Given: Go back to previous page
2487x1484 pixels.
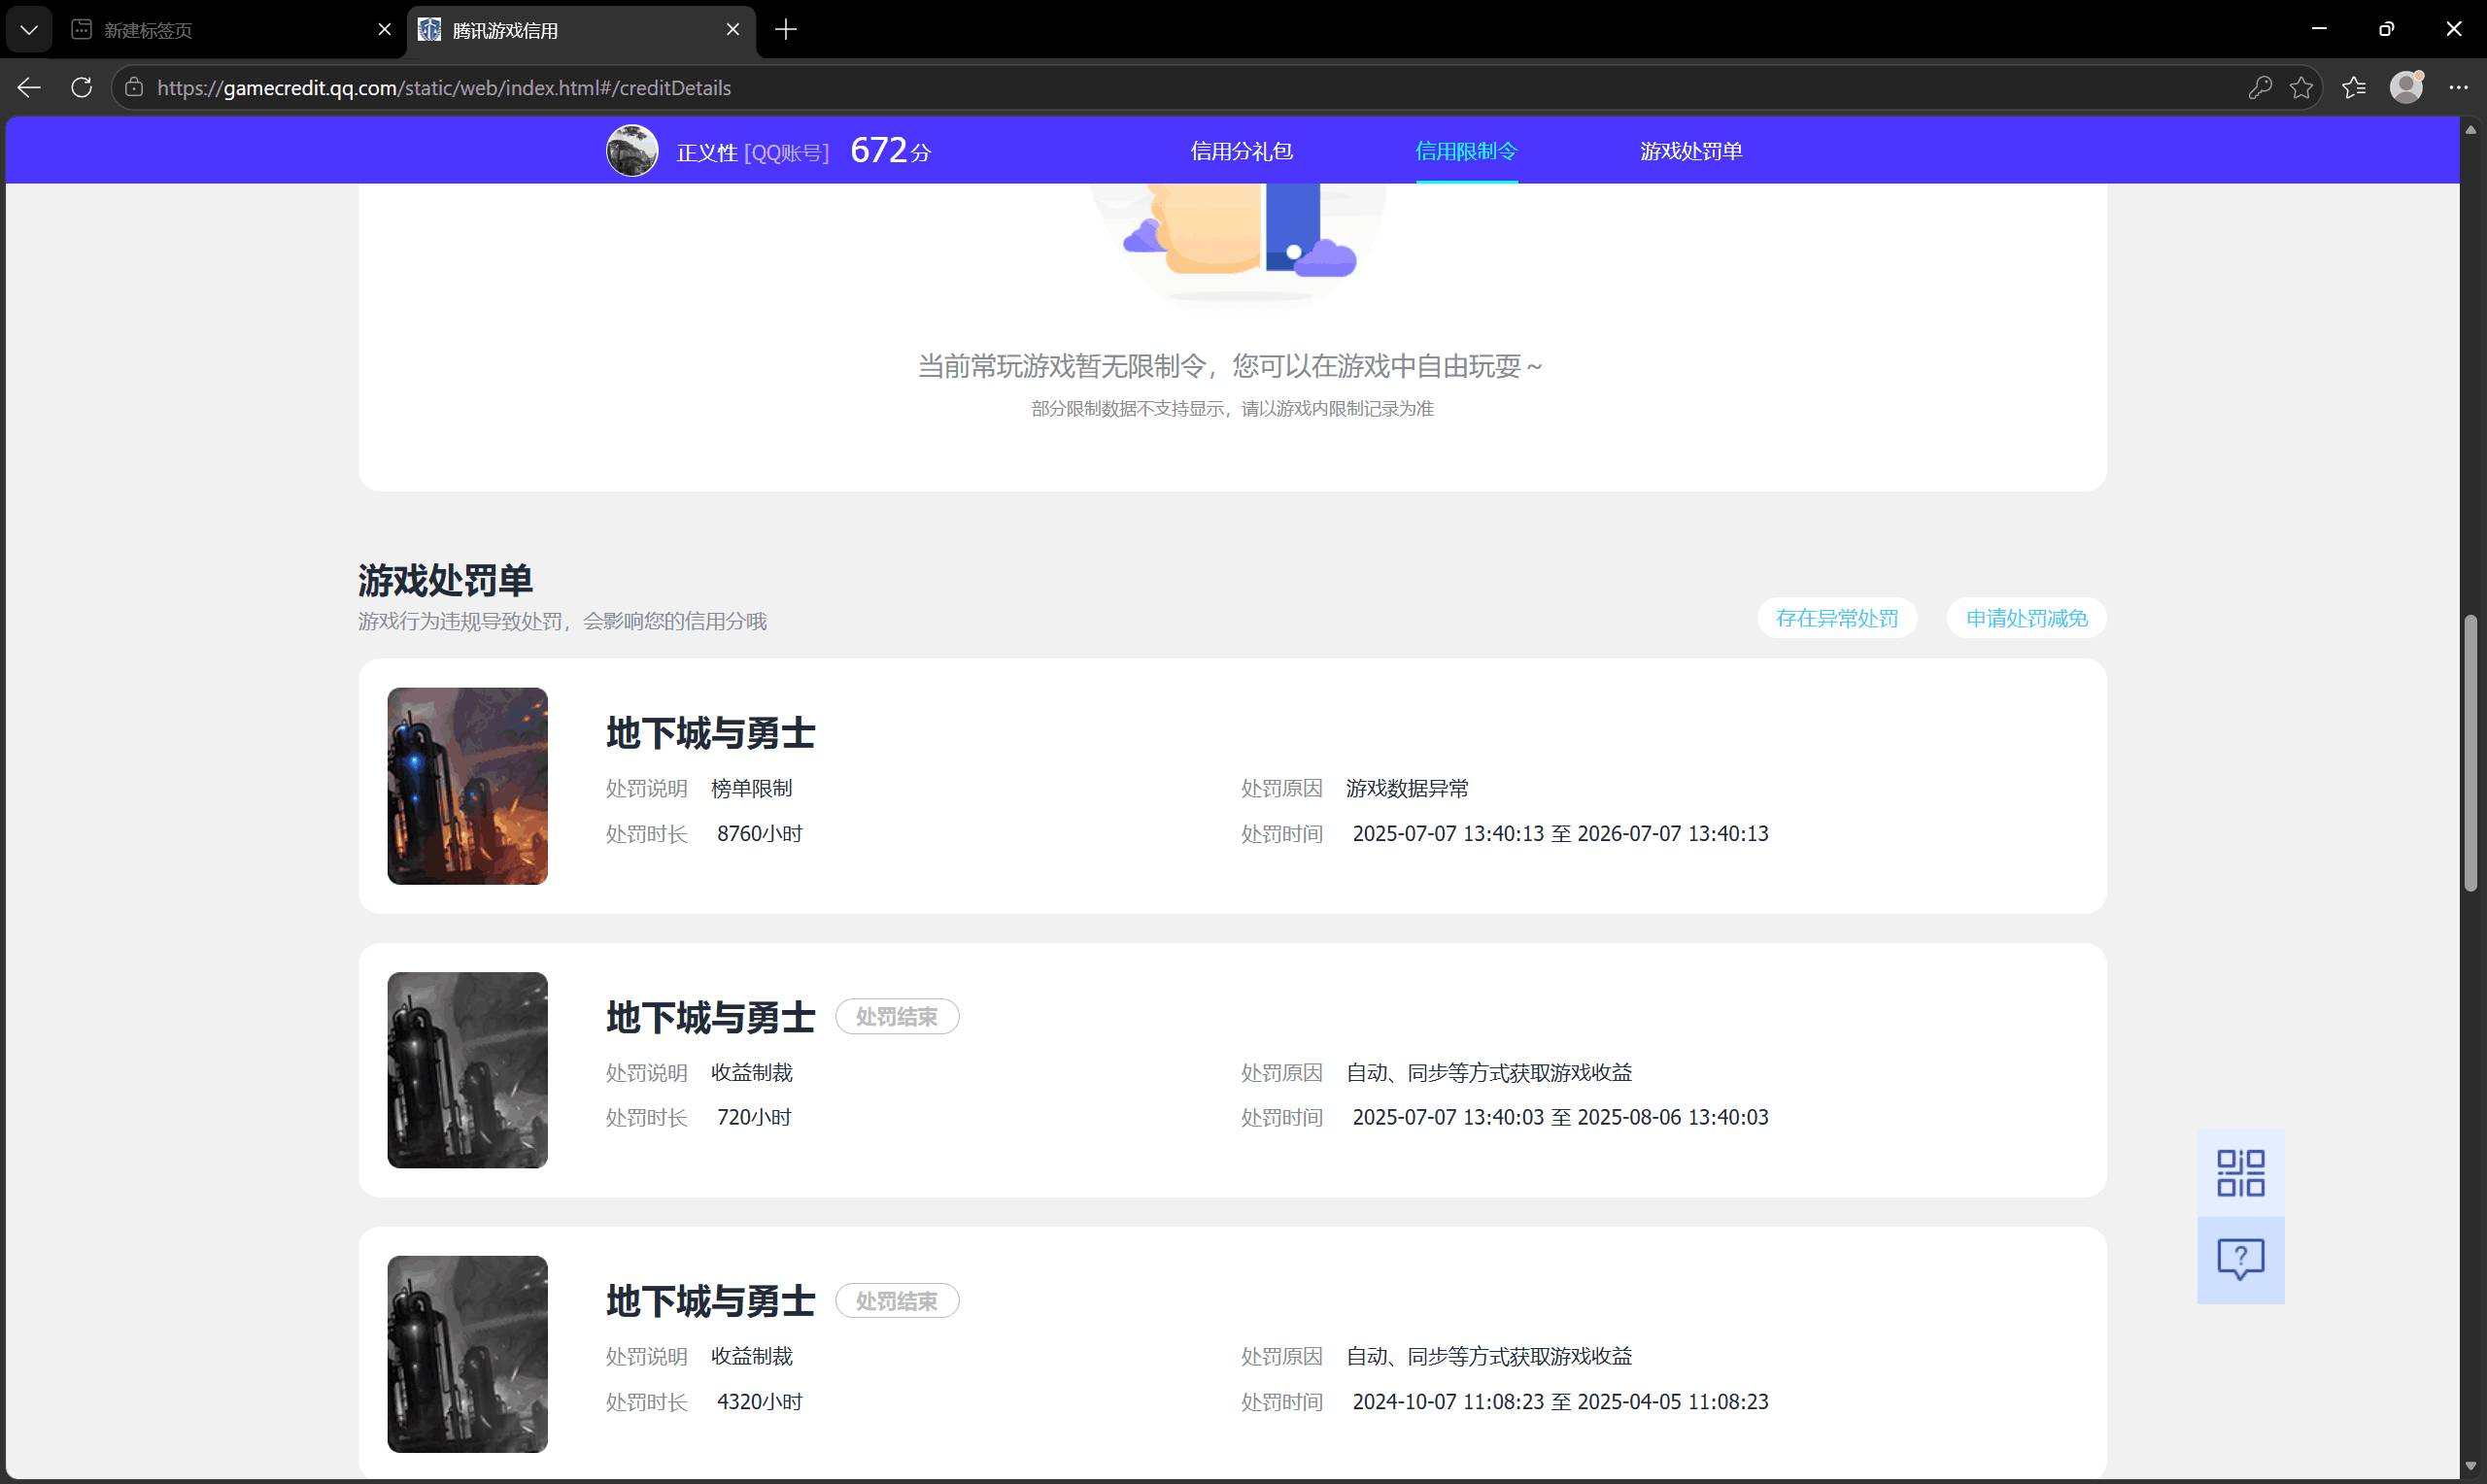Looking at the screenshot, I should pos(29,88).
